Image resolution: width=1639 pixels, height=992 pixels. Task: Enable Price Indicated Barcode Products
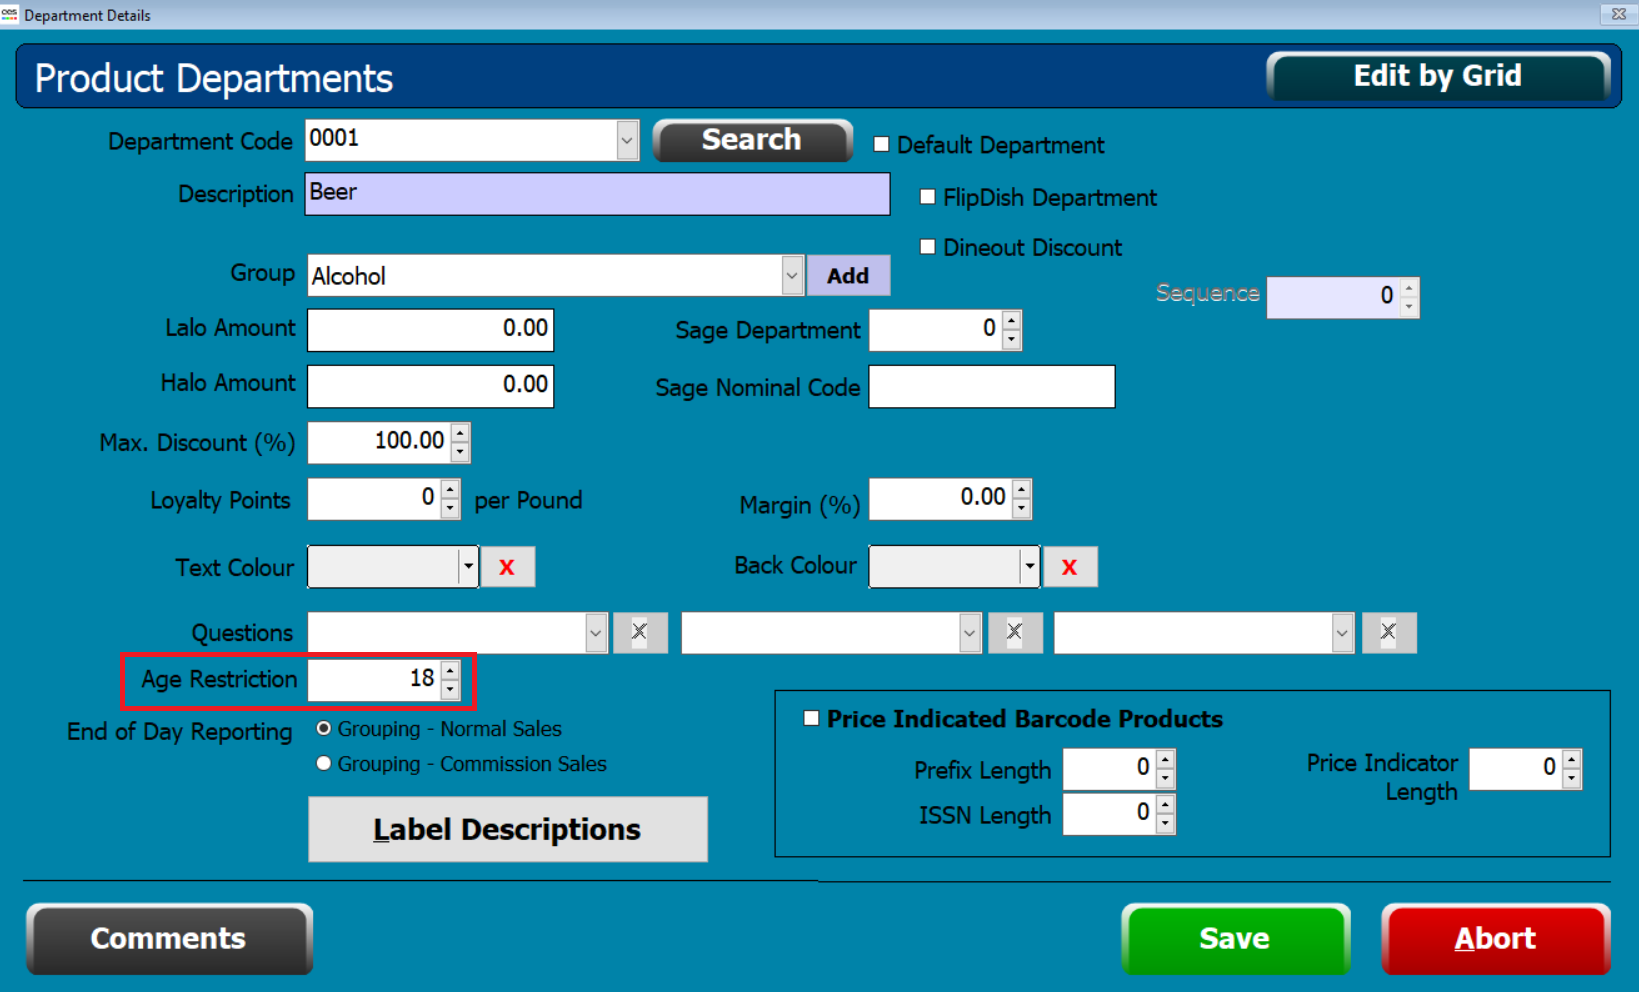tap(811, 718)
